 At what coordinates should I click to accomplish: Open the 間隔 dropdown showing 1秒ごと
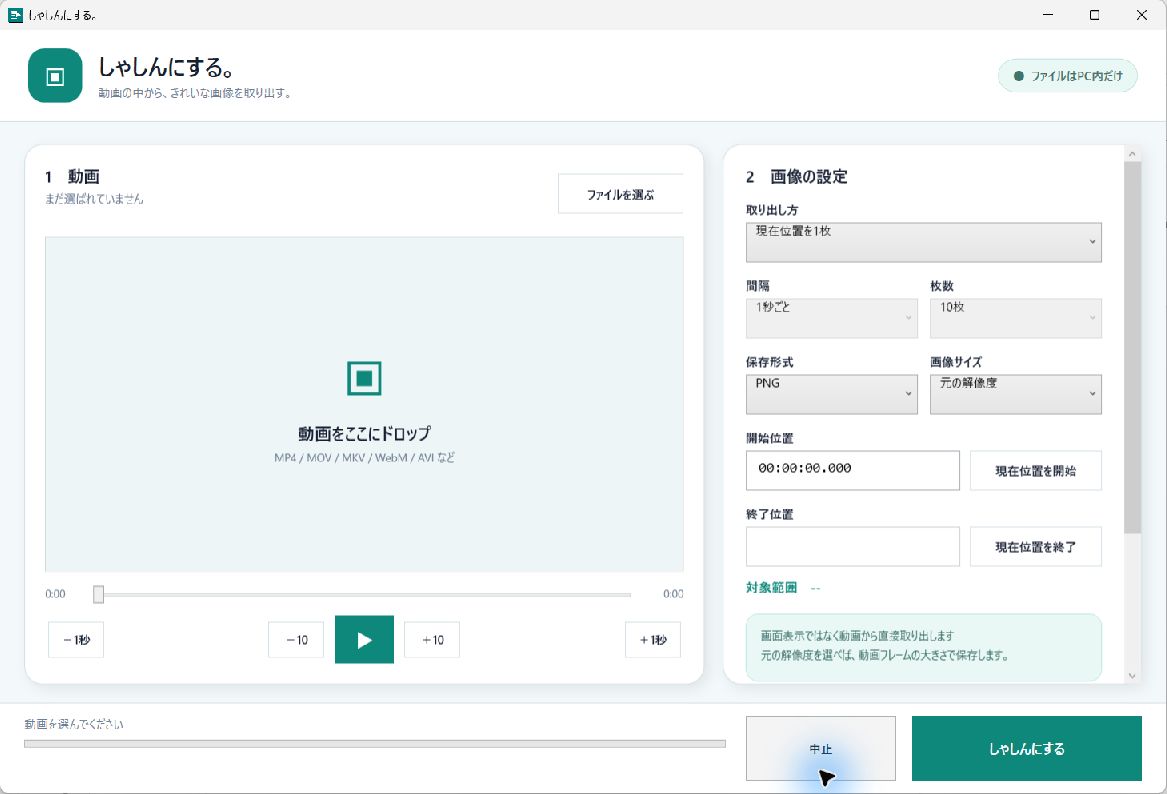coord(831,318)
